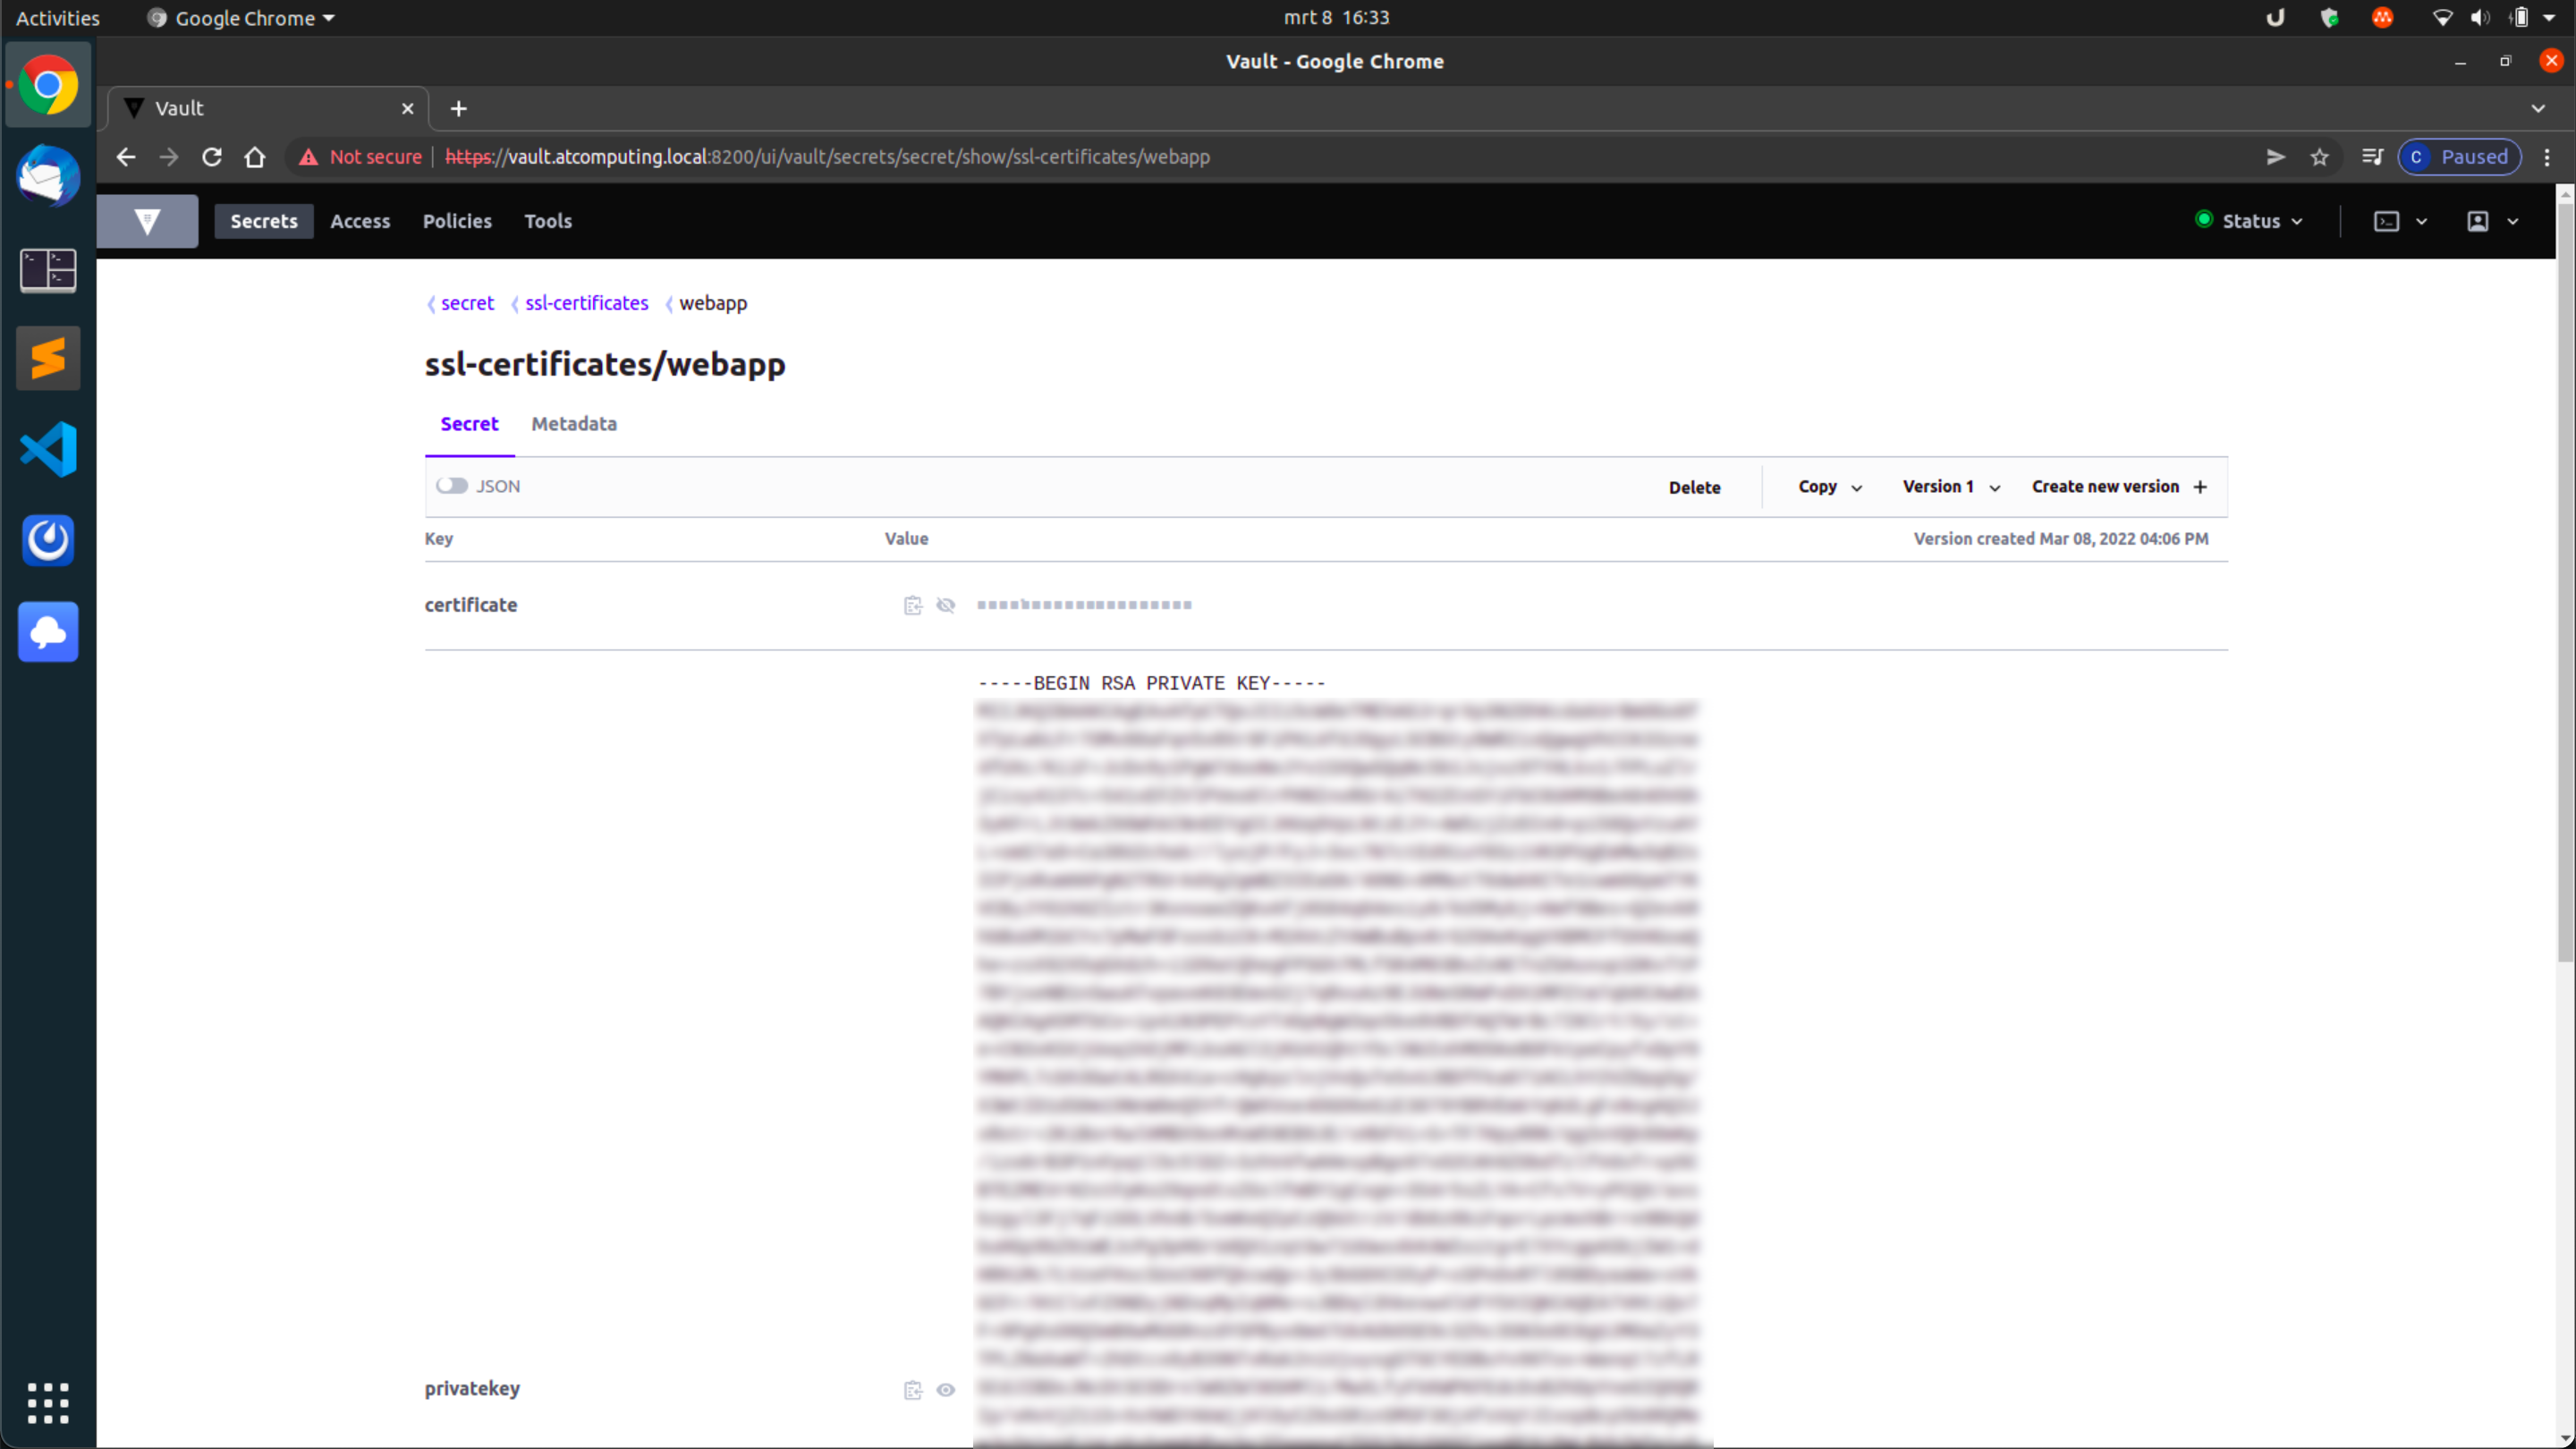Open the Vault console terminal icon
2576x1449 pixels.
click(2386, 221)
